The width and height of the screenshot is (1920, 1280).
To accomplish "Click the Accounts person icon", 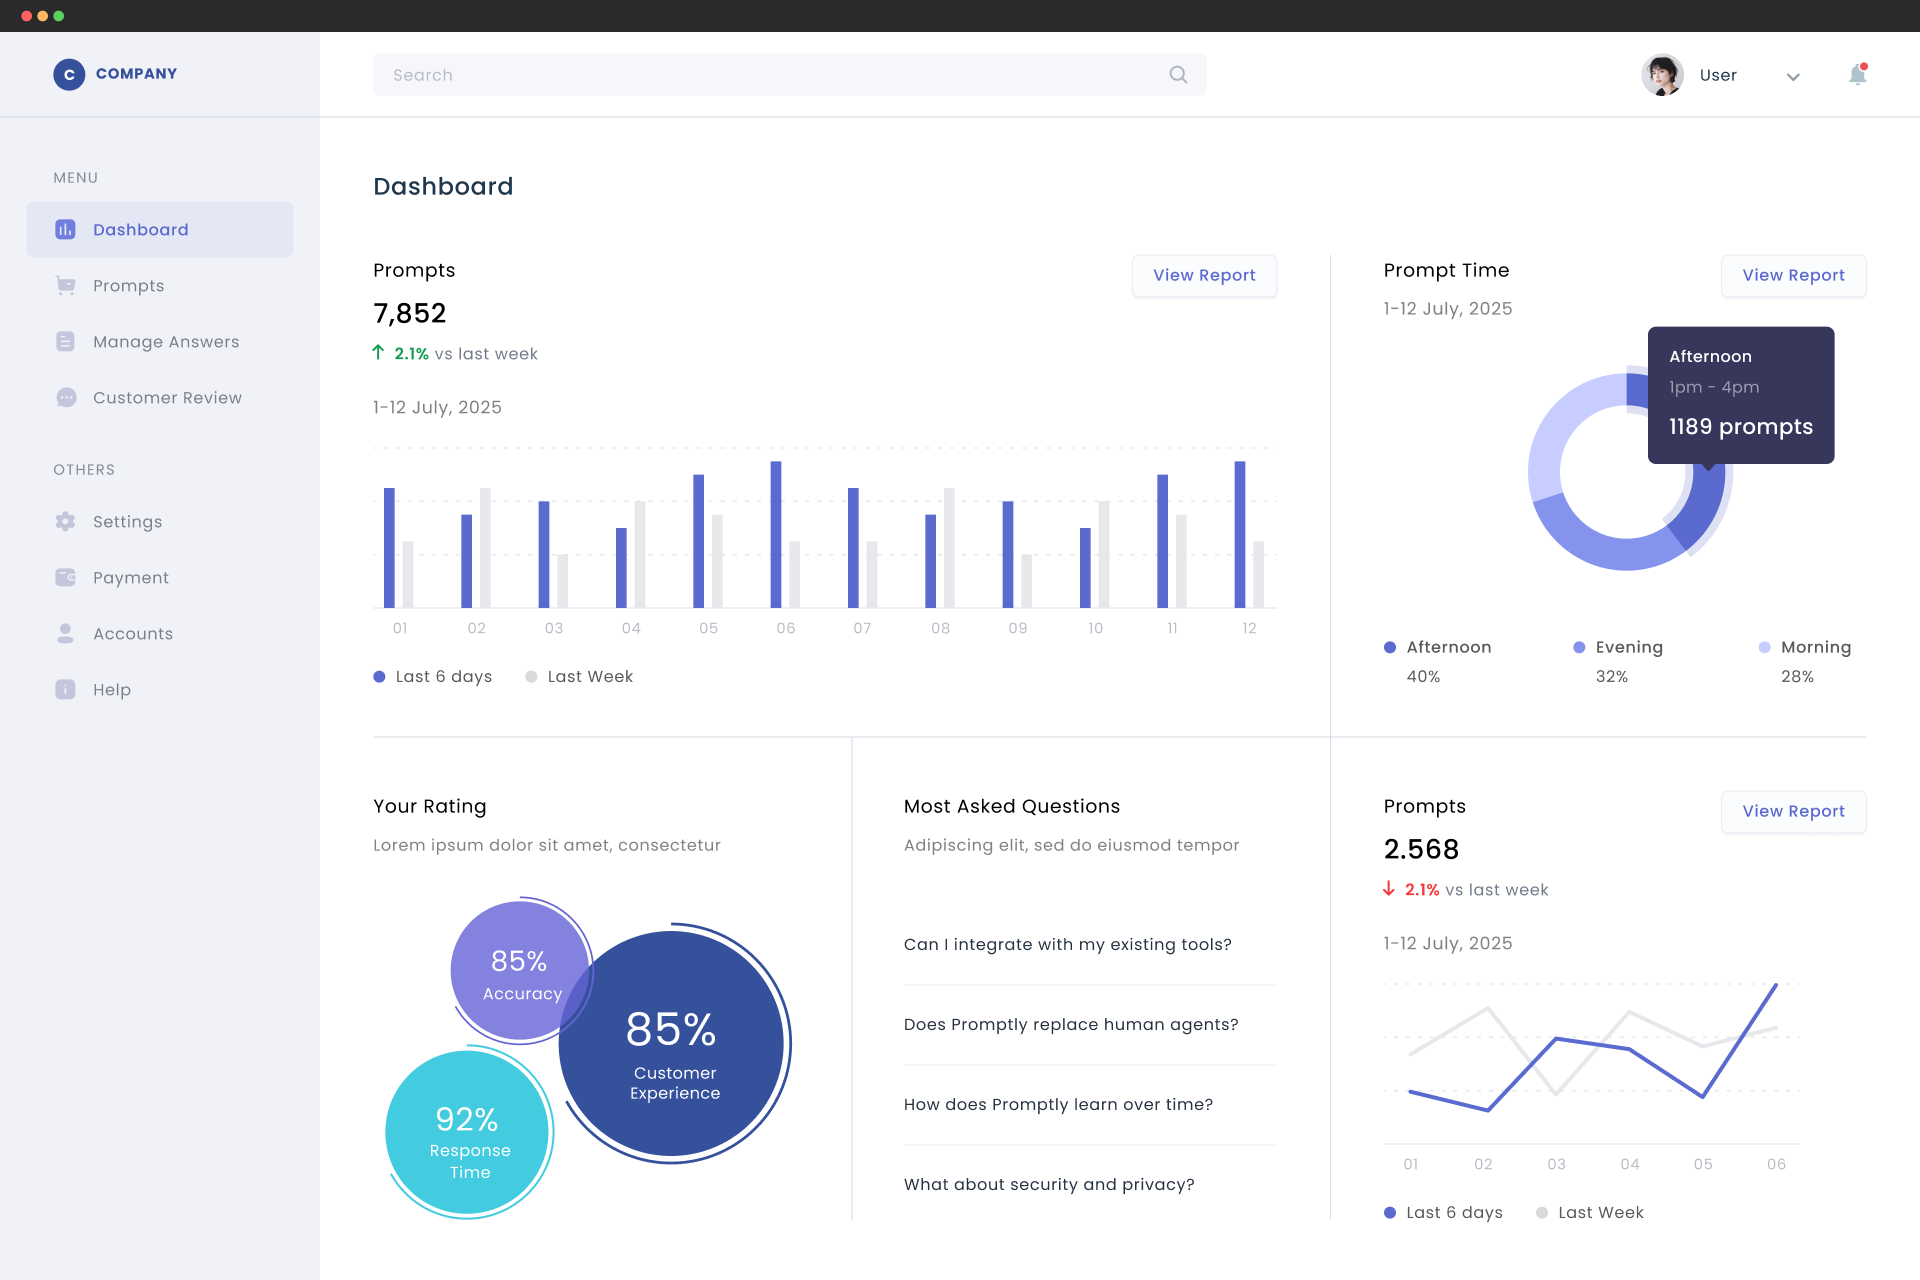I will (x=66, y=633).
